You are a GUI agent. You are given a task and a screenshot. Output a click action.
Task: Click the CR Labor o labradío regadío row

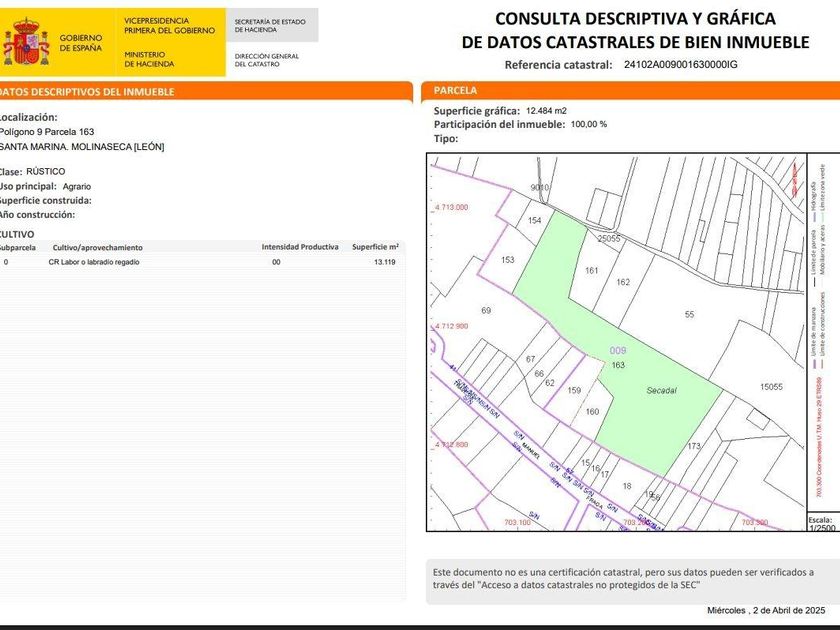(x=94, y=262)
